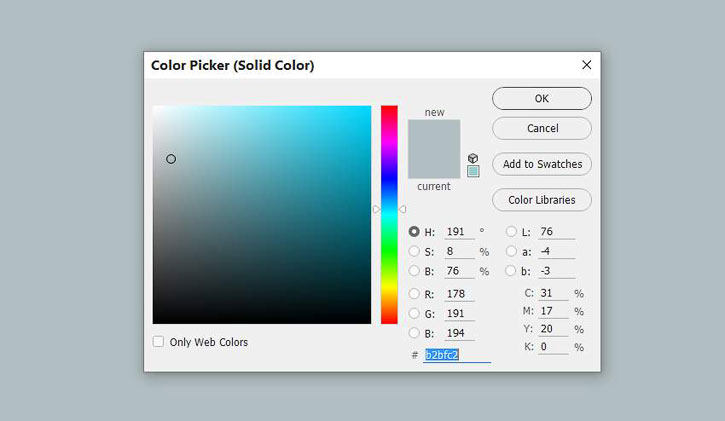Click the vertical hue spectrum slider
This screenshot has width=725, height=421.
click(389, 214)
